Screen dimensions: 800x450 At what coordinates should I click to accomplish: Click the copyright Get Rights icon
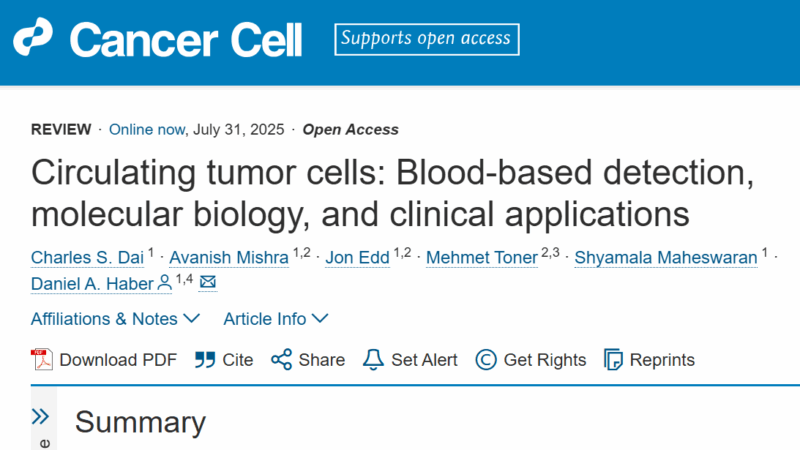(486, 360)
